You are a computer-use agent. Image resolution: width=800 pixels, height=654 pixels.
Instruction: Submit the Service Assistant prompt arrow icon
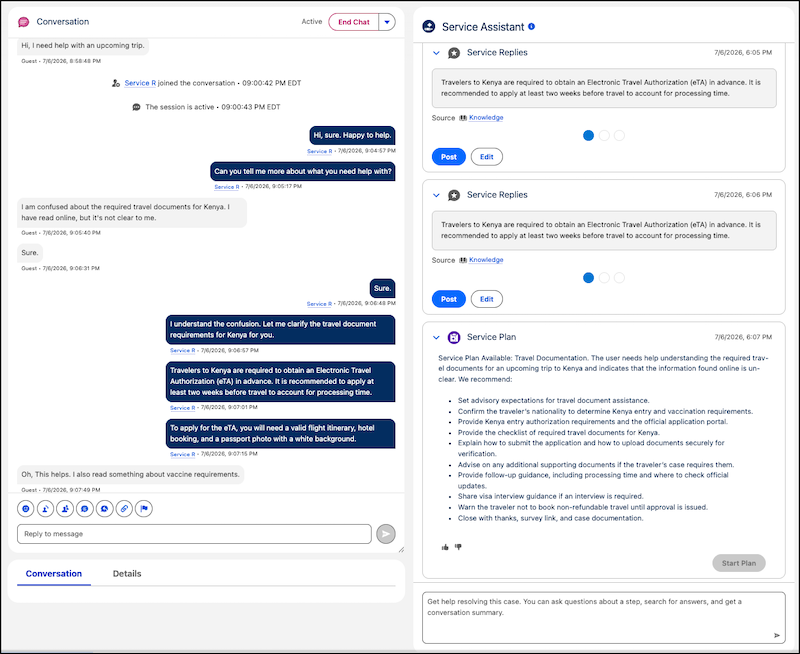(x=777, y=635)
